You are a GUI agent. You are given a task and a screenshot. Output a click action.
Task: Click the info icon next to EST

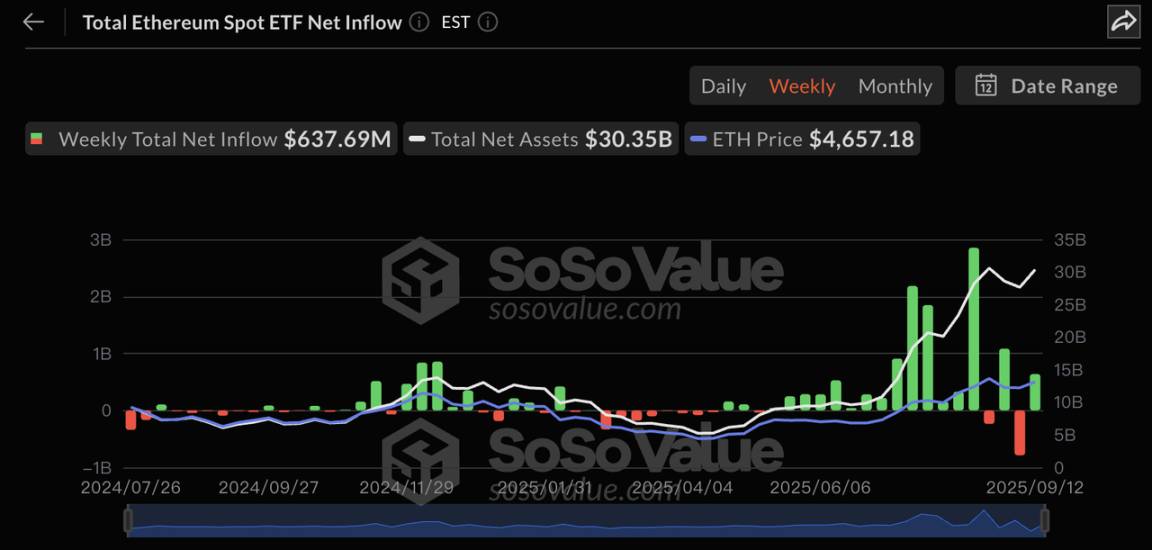click(x=488, y=22)
